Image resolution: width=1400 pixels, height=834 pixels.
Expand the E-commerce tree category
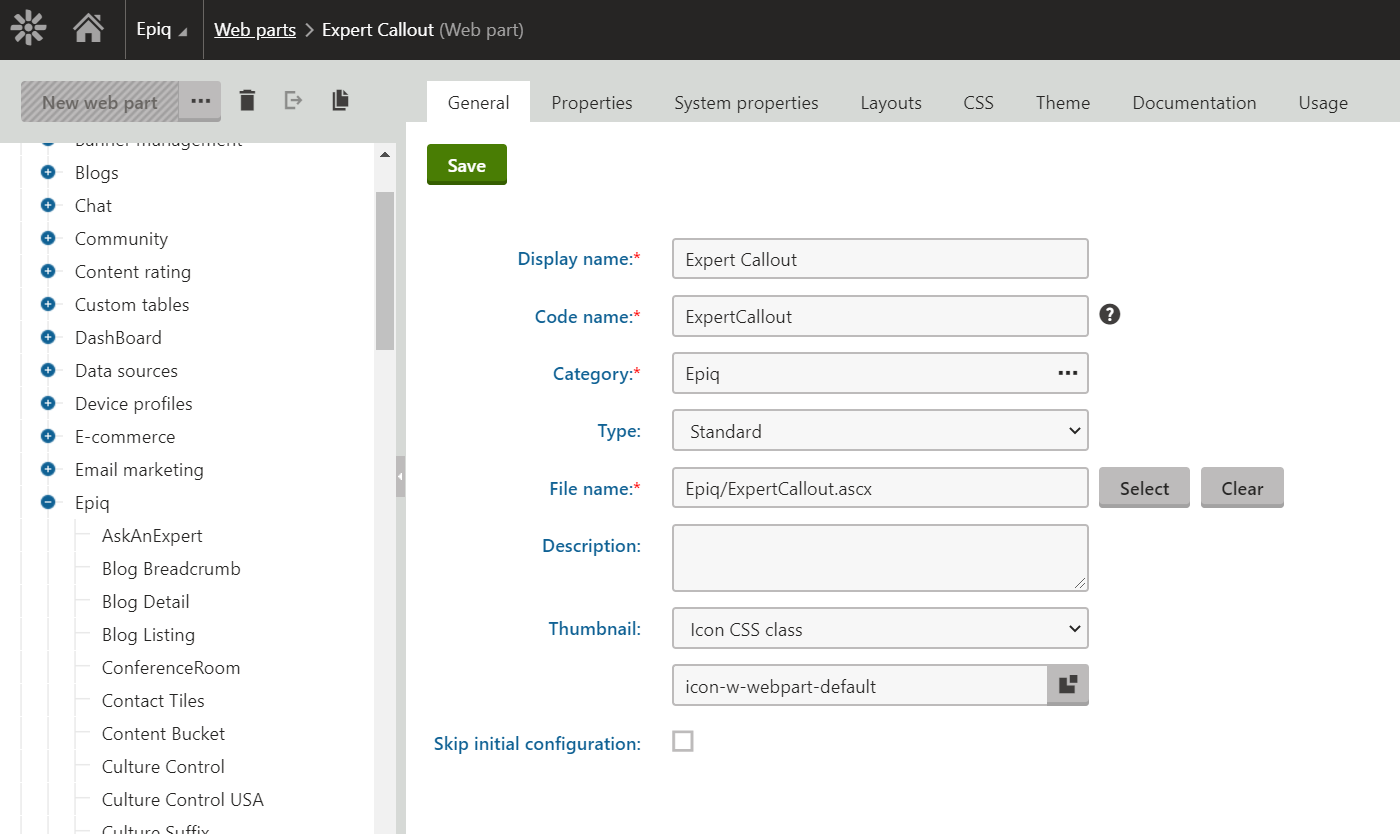(48, 437)
